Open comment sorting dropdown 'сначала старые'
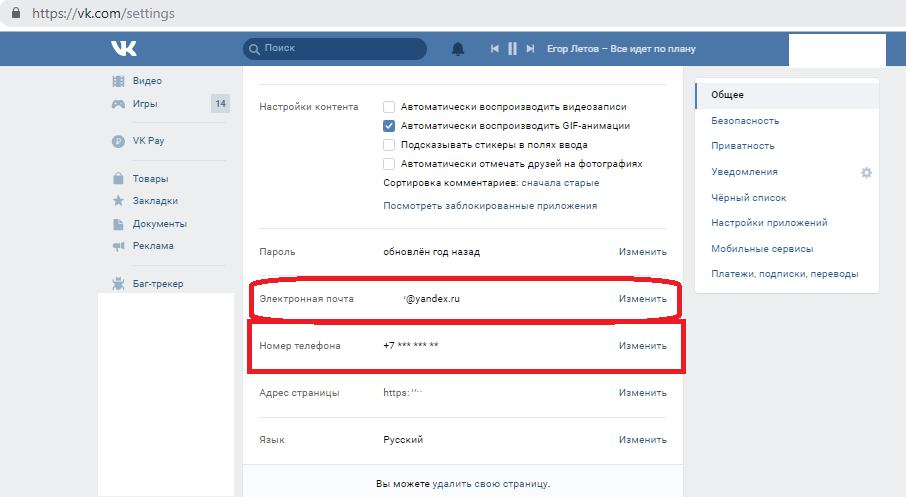This screenshot has width=906, height=497. tap(560, 183)
